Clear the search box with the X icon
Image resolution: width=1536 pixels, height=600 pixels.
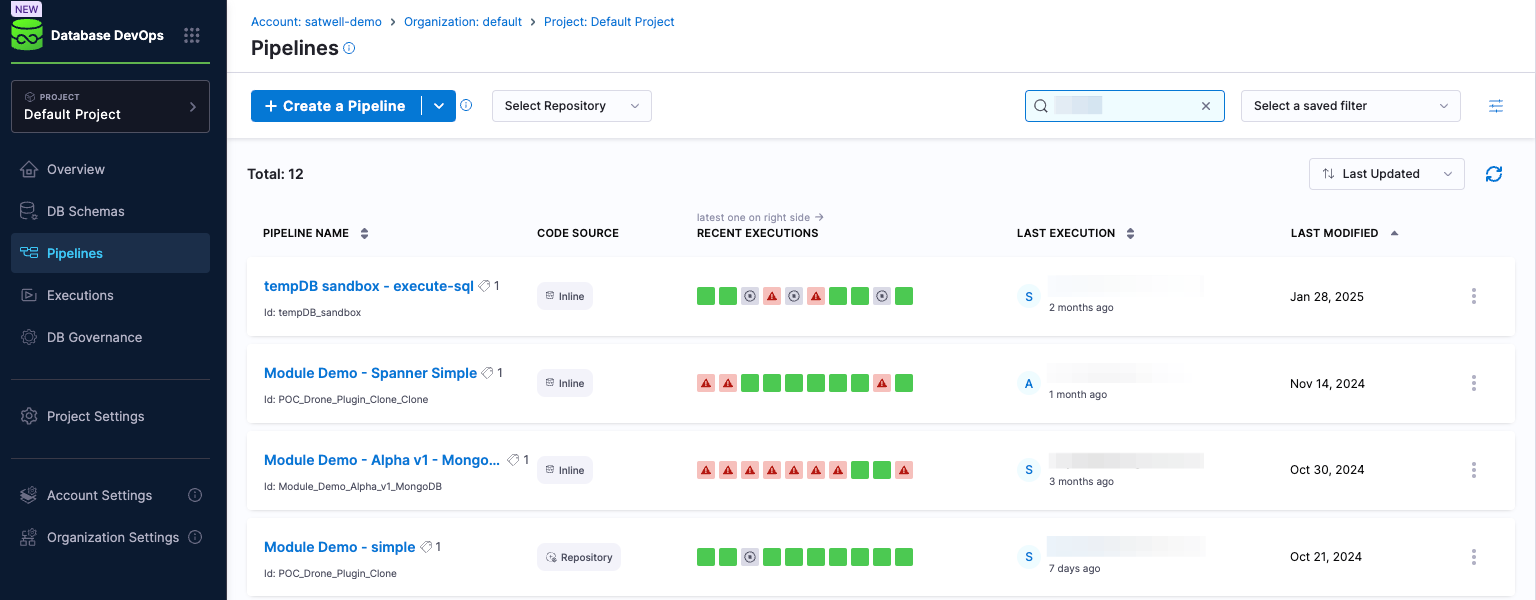click(1206, 105)
